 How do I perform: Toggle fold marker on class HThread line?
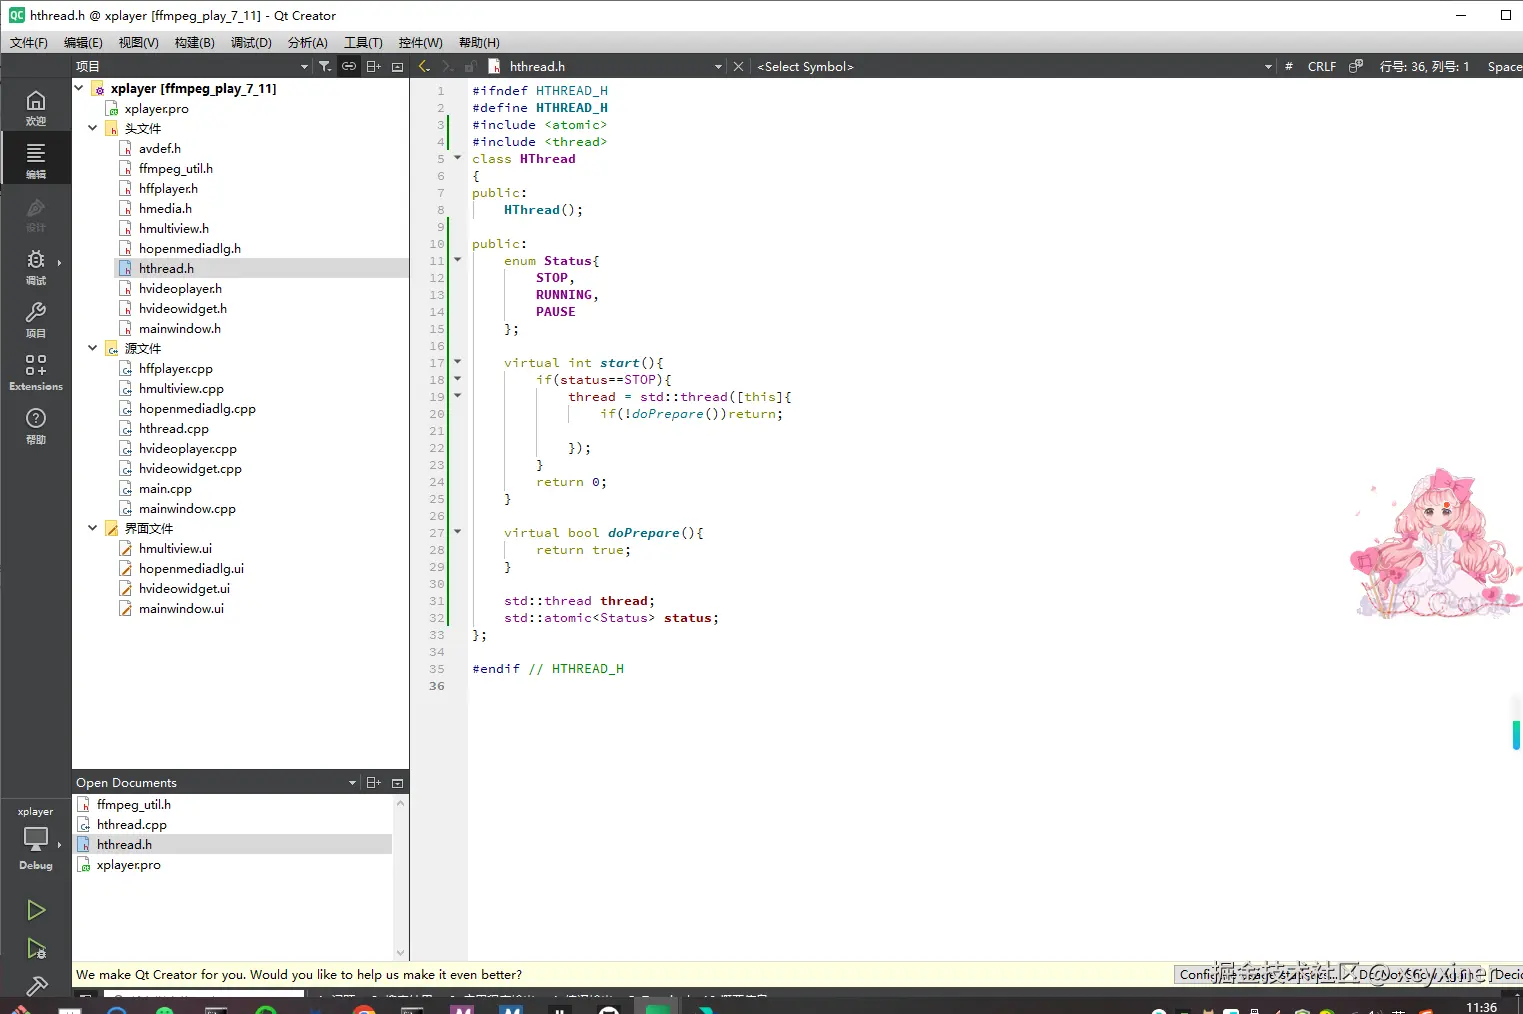pos(458,158)
